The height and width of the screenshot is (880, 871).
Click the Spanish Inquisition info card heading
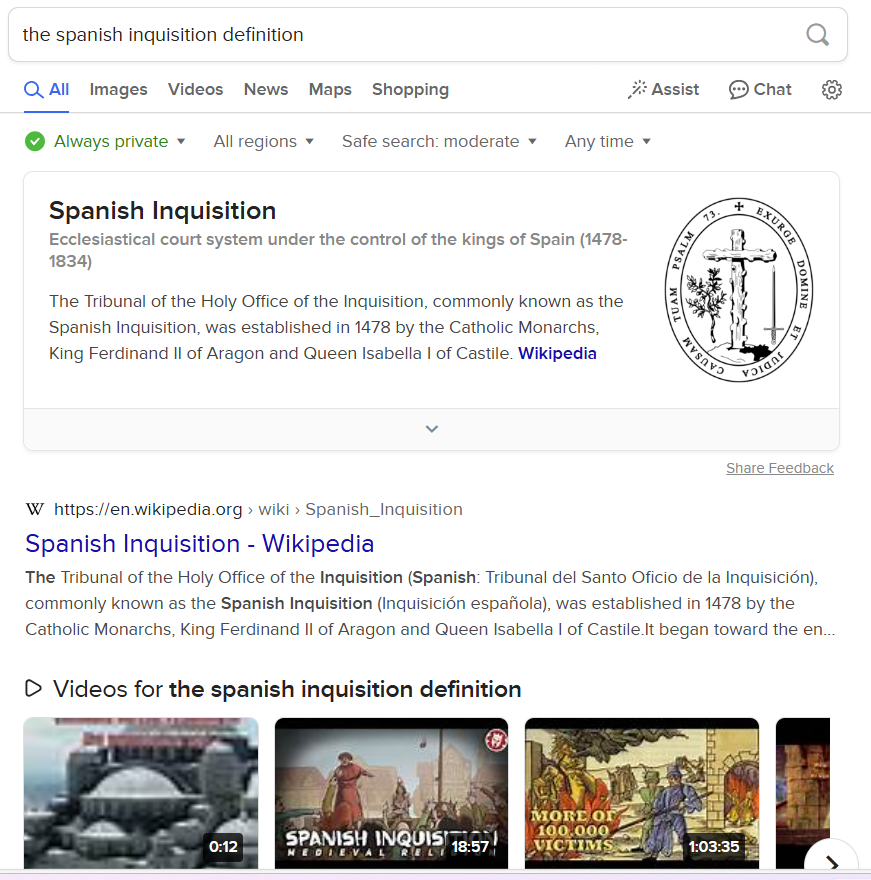click(163, 211)
